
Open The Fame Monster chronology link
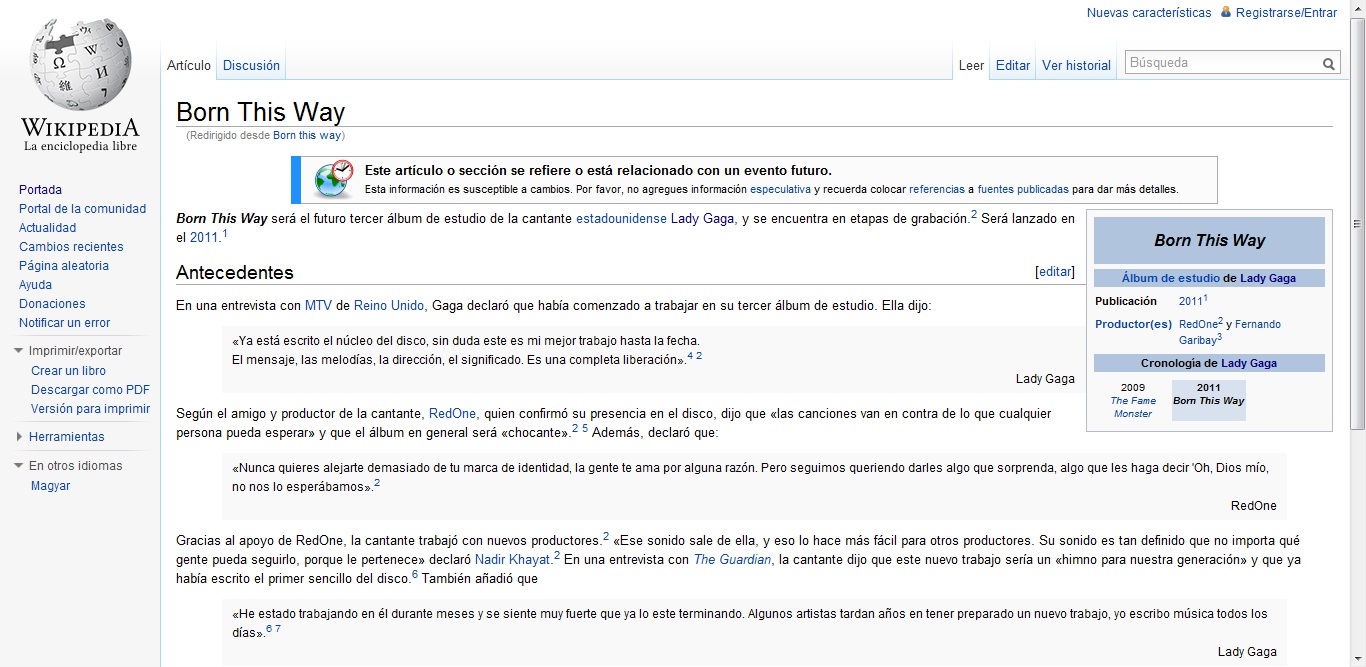(1133, 407)
